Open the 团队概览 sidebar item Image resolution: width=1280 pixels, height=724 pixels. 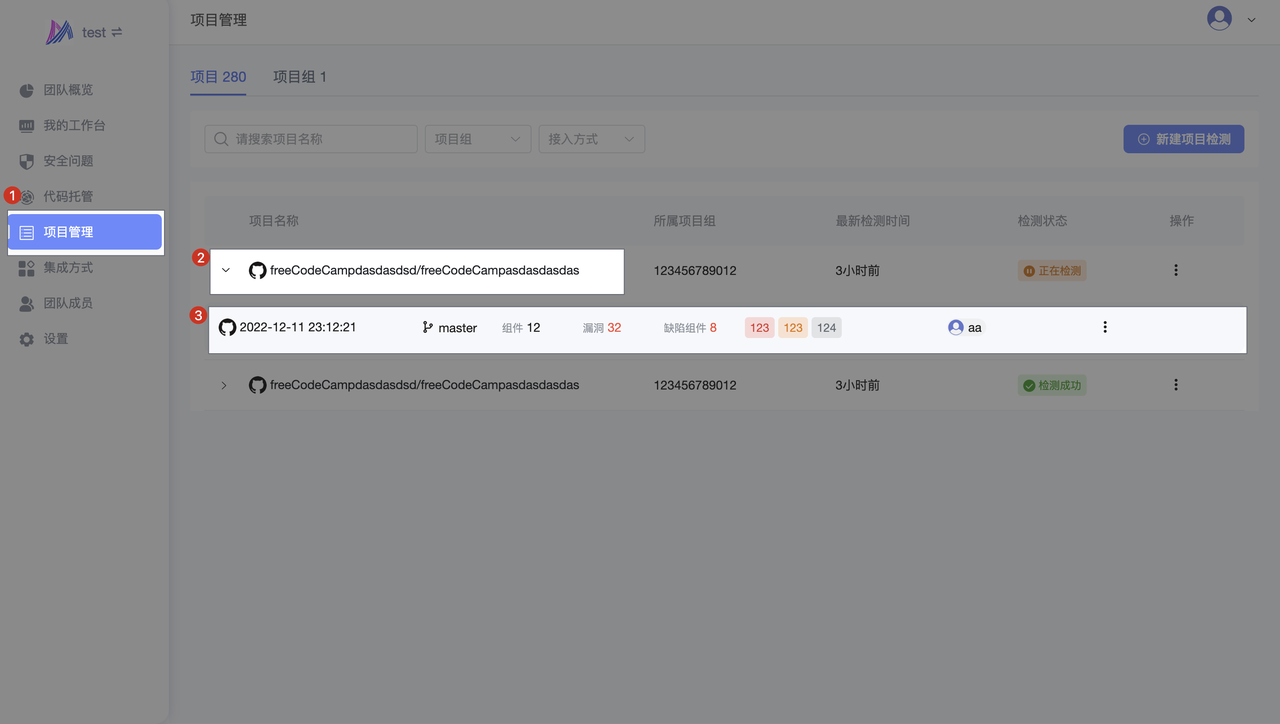(x=67, y=90)
